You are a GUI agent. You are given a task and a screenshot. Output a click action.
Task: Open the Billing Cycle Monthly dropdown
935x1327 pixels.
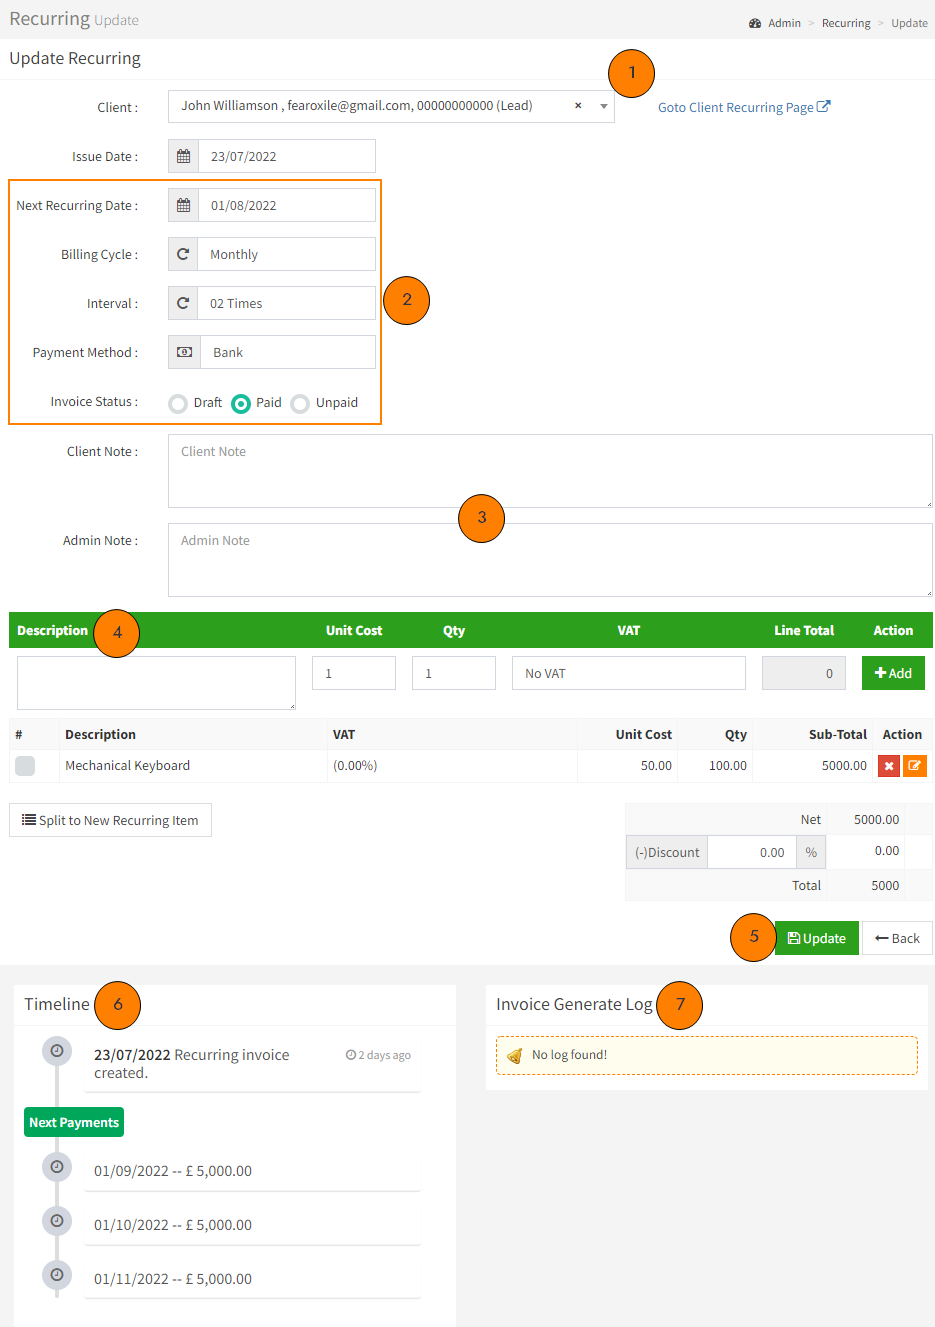(286, 254)
